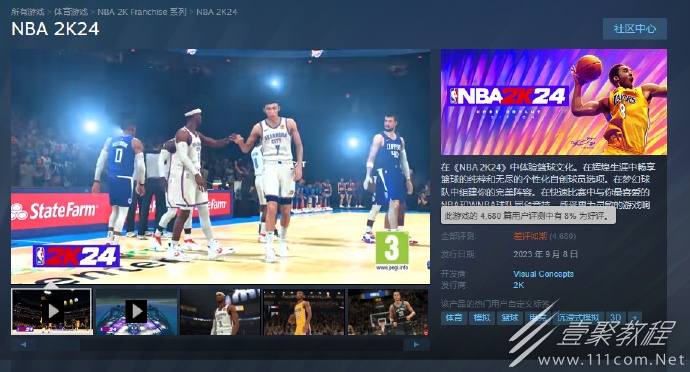This screenshot has height=372, width=690.
Task: Click the thumbnail strip scrollbar handle
Action: (x=59, y=345)
